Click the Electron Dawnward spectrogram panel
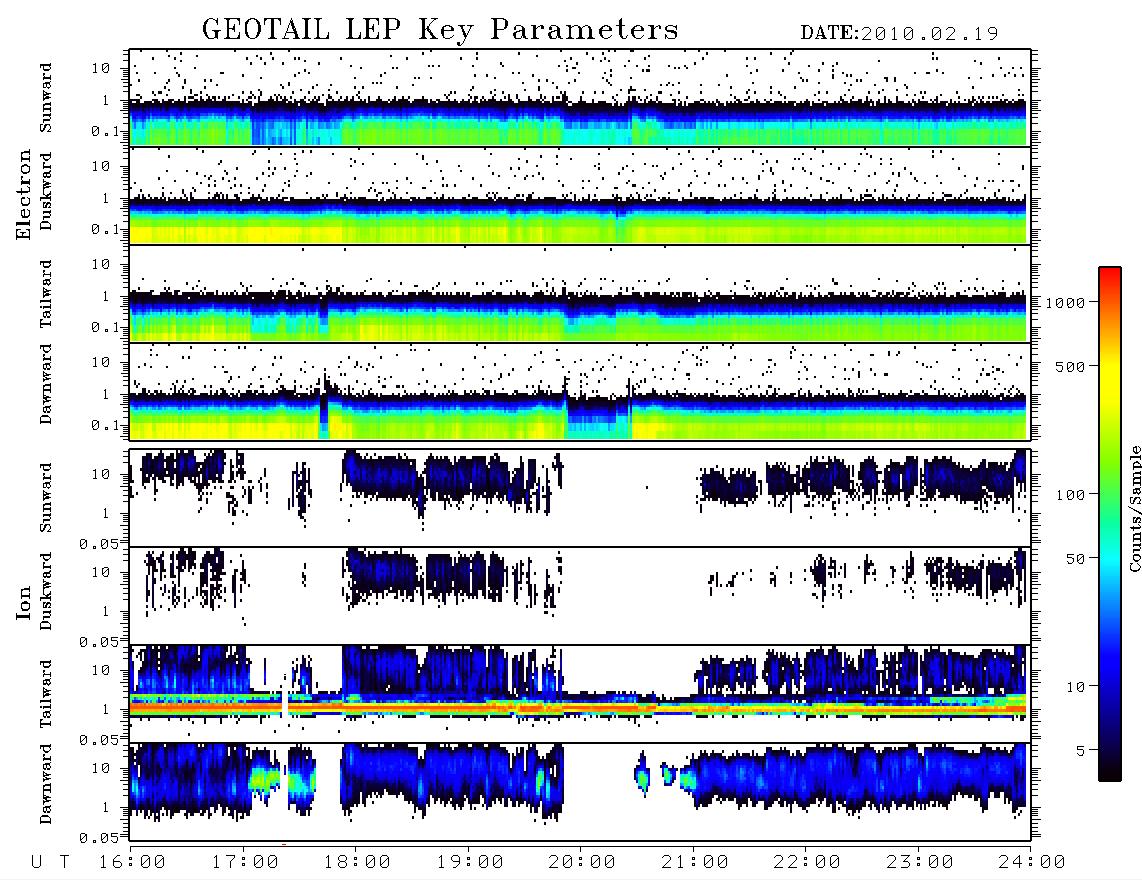This screenshot has height=880, width=1142. 580,391
